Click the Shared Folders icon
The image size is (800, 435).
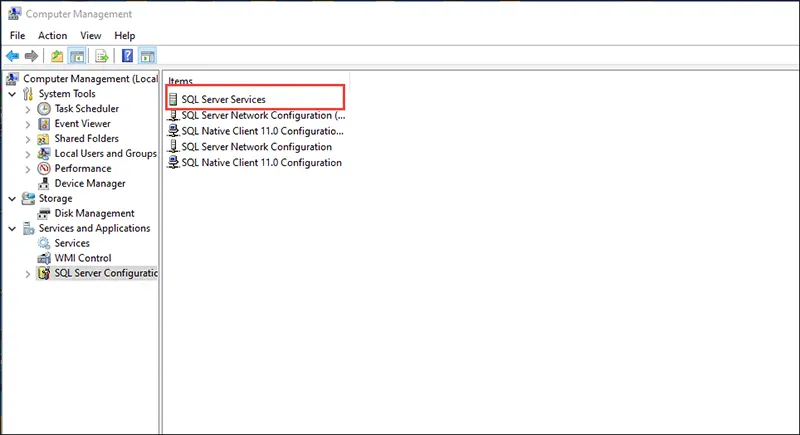[x=44, y=139]
